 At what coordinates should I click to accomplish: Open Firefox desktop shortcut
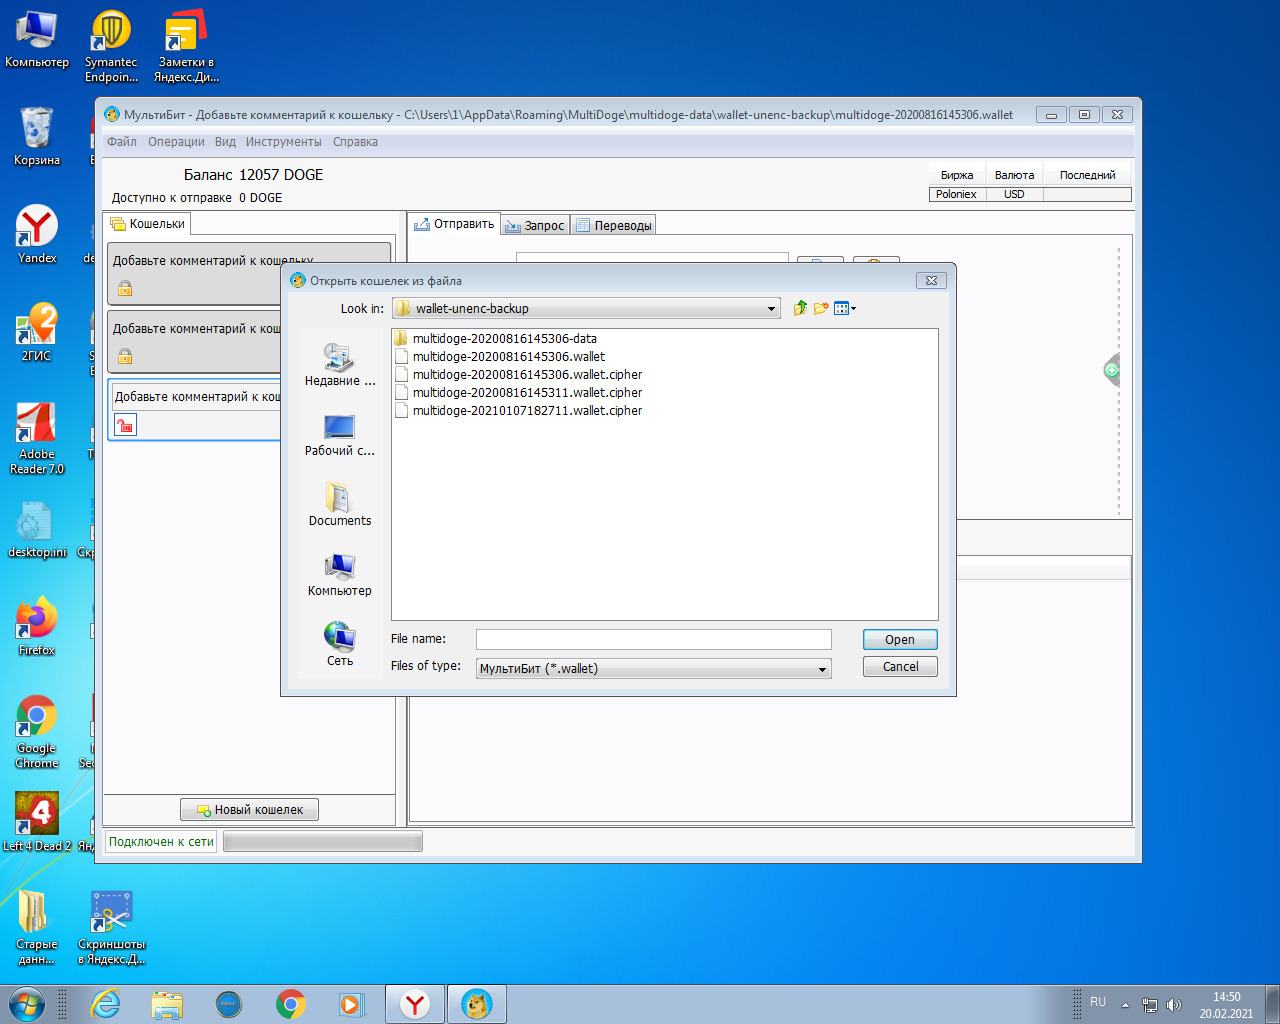[x=37, y=627]
